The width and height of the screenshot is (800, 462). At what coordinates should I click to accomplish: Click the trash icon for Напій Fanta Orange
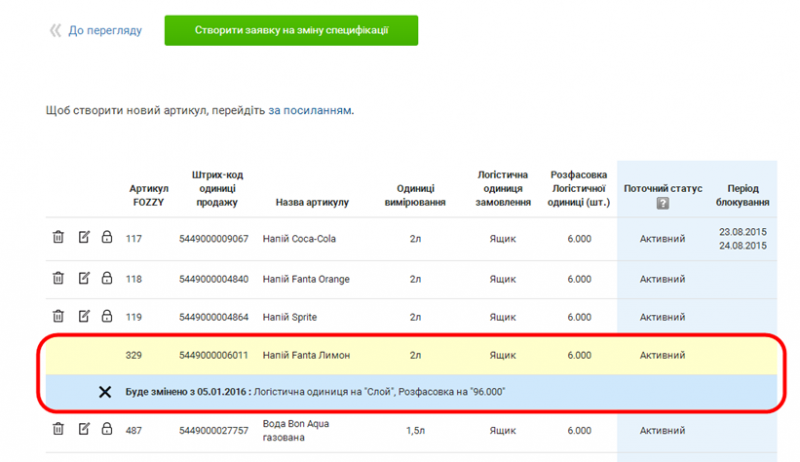coord(58,278)
